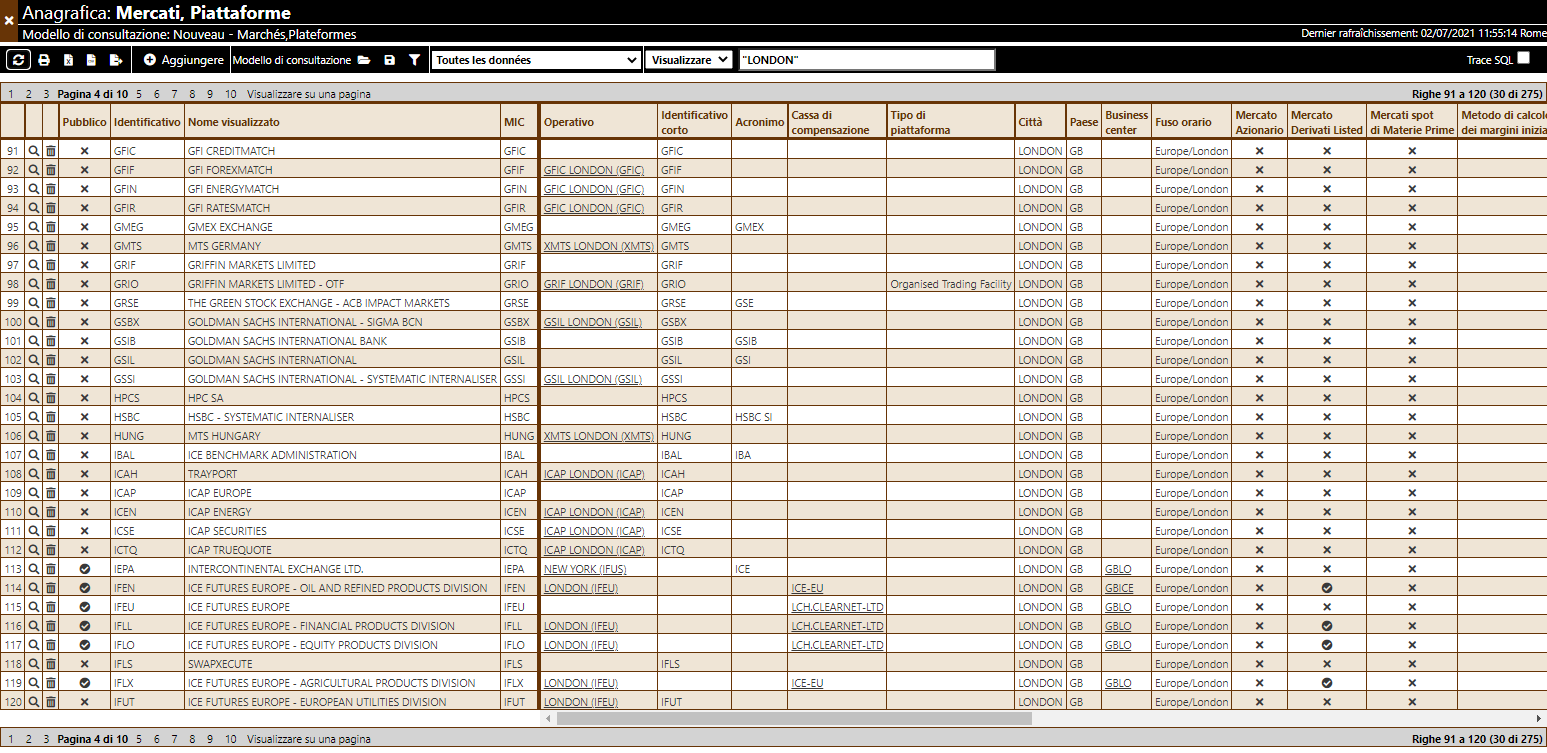Click Visualizzare su una pagina in lower pager
This screenshot has height=753, width=1547.
coord(309,739)
